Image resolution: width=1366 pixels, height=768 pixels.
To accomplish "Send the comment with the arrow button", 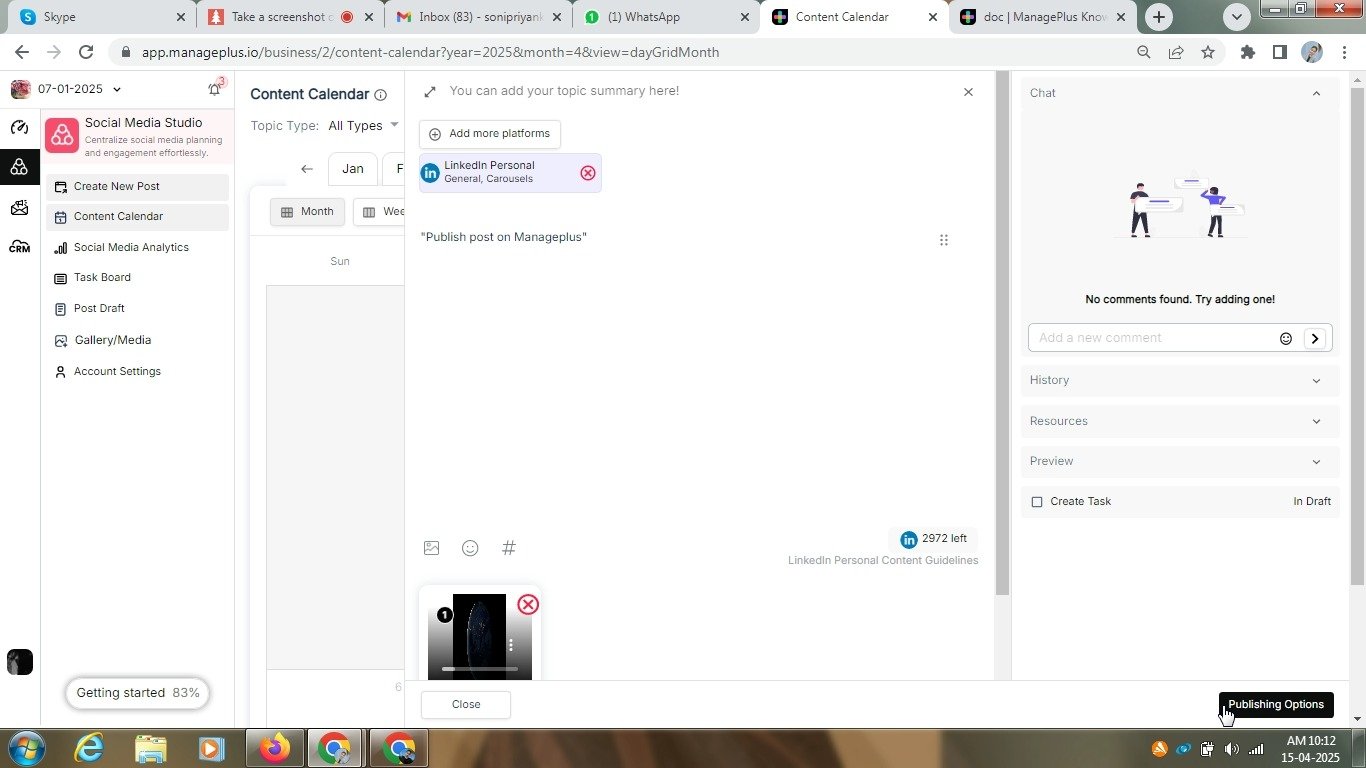I will click(1315, 338).
